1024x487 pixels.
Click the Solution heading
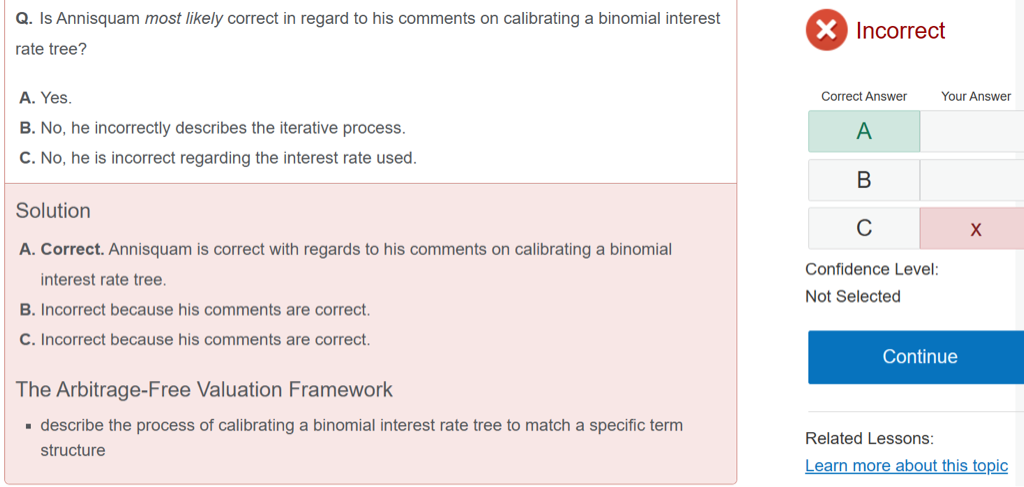(x=53, y=211)
